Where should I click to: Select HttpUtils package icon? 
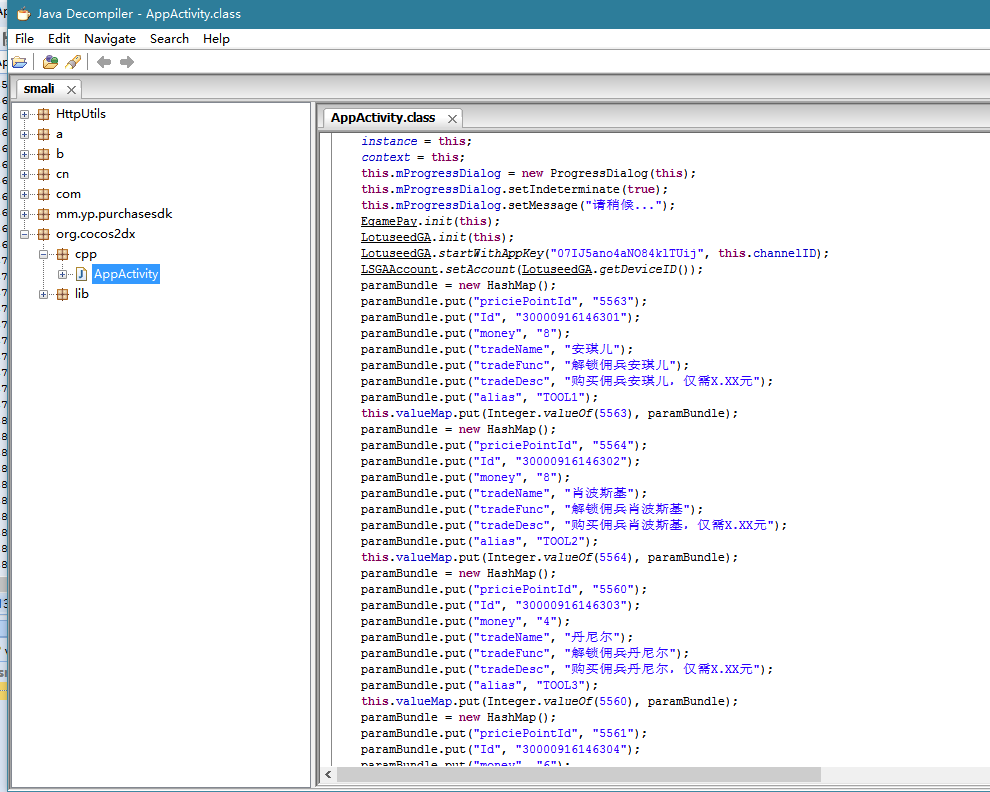coord(44,114)
